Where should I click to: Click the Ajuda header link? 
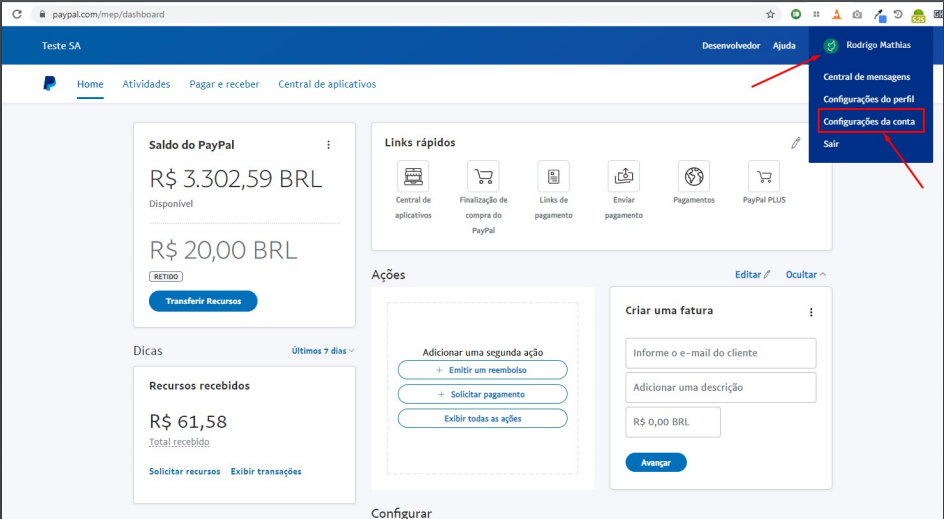pos(784,46)
